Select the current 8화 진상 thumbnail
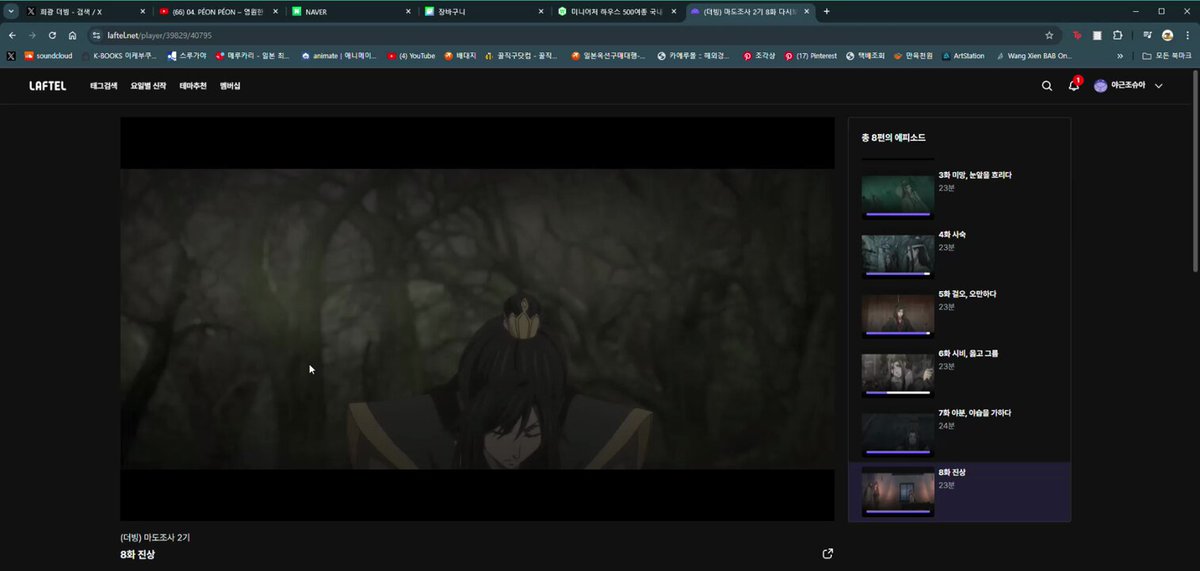The image size is (1200, 571). tap(898, 493)
